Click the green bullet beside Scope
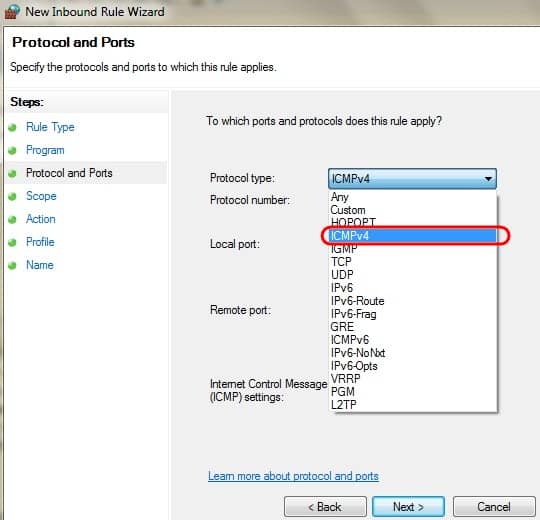The width and height of the screenshot is (540, 520). 12,196
